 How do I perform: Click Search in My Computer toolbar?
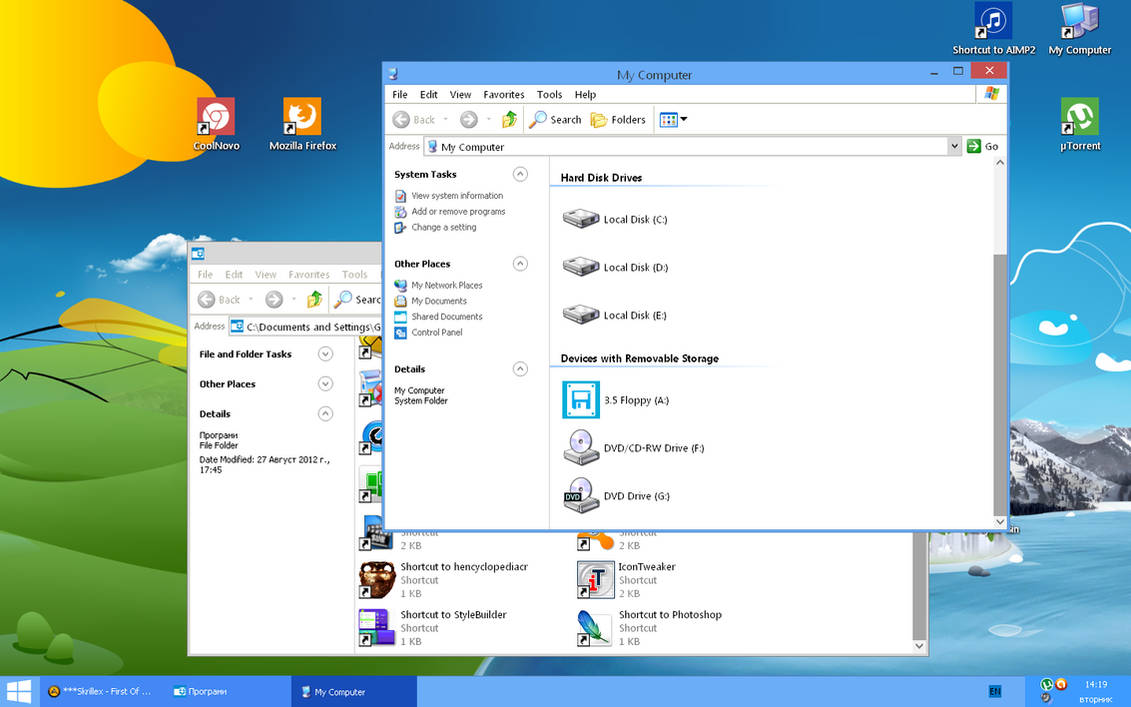[555, 120]
